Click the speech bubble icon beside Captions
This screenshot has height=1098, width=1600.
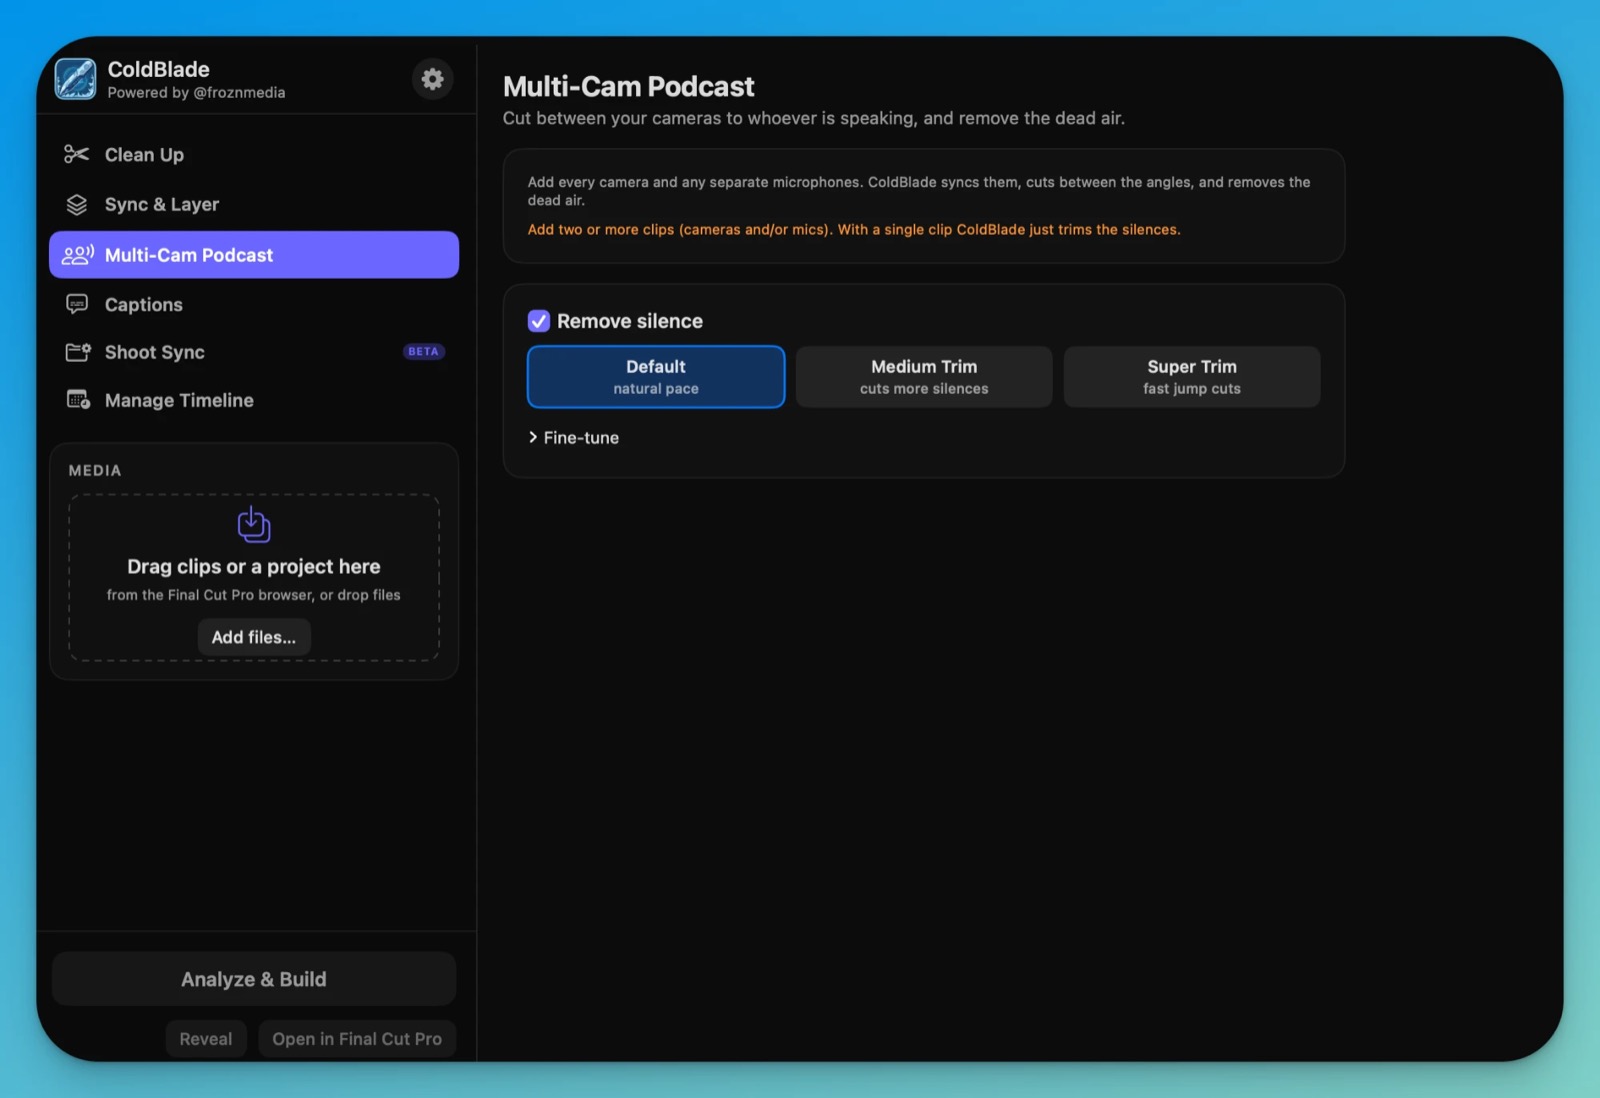(x=77, y=304)
